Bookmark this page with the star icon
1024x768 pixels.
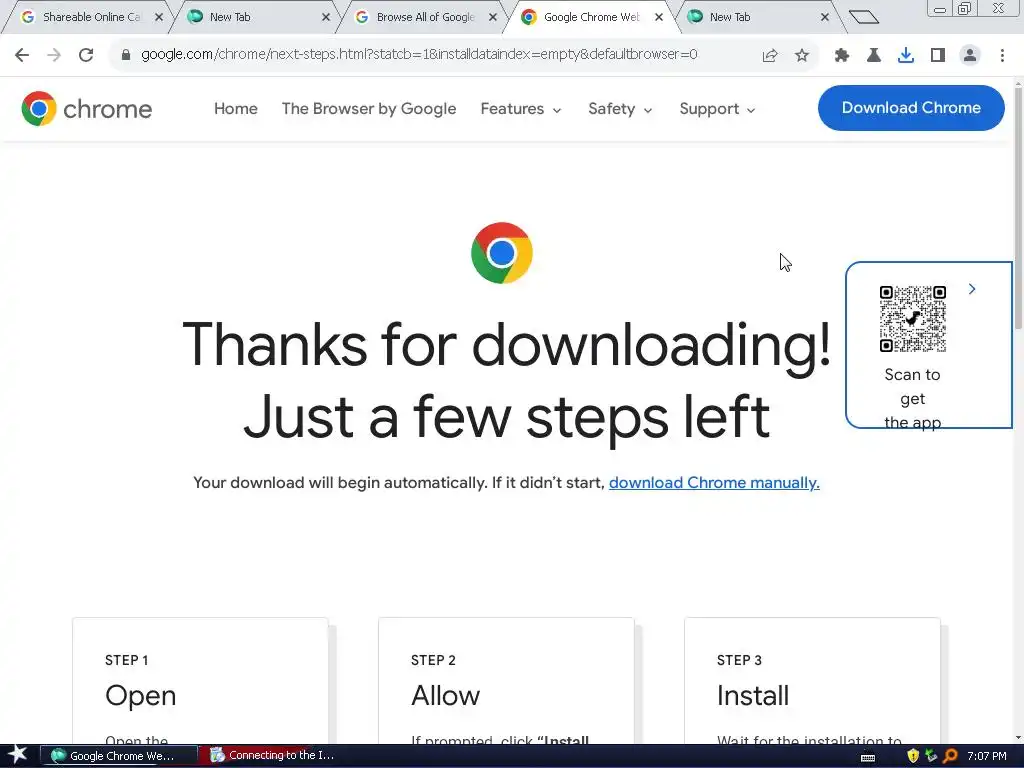coord(802,56)
